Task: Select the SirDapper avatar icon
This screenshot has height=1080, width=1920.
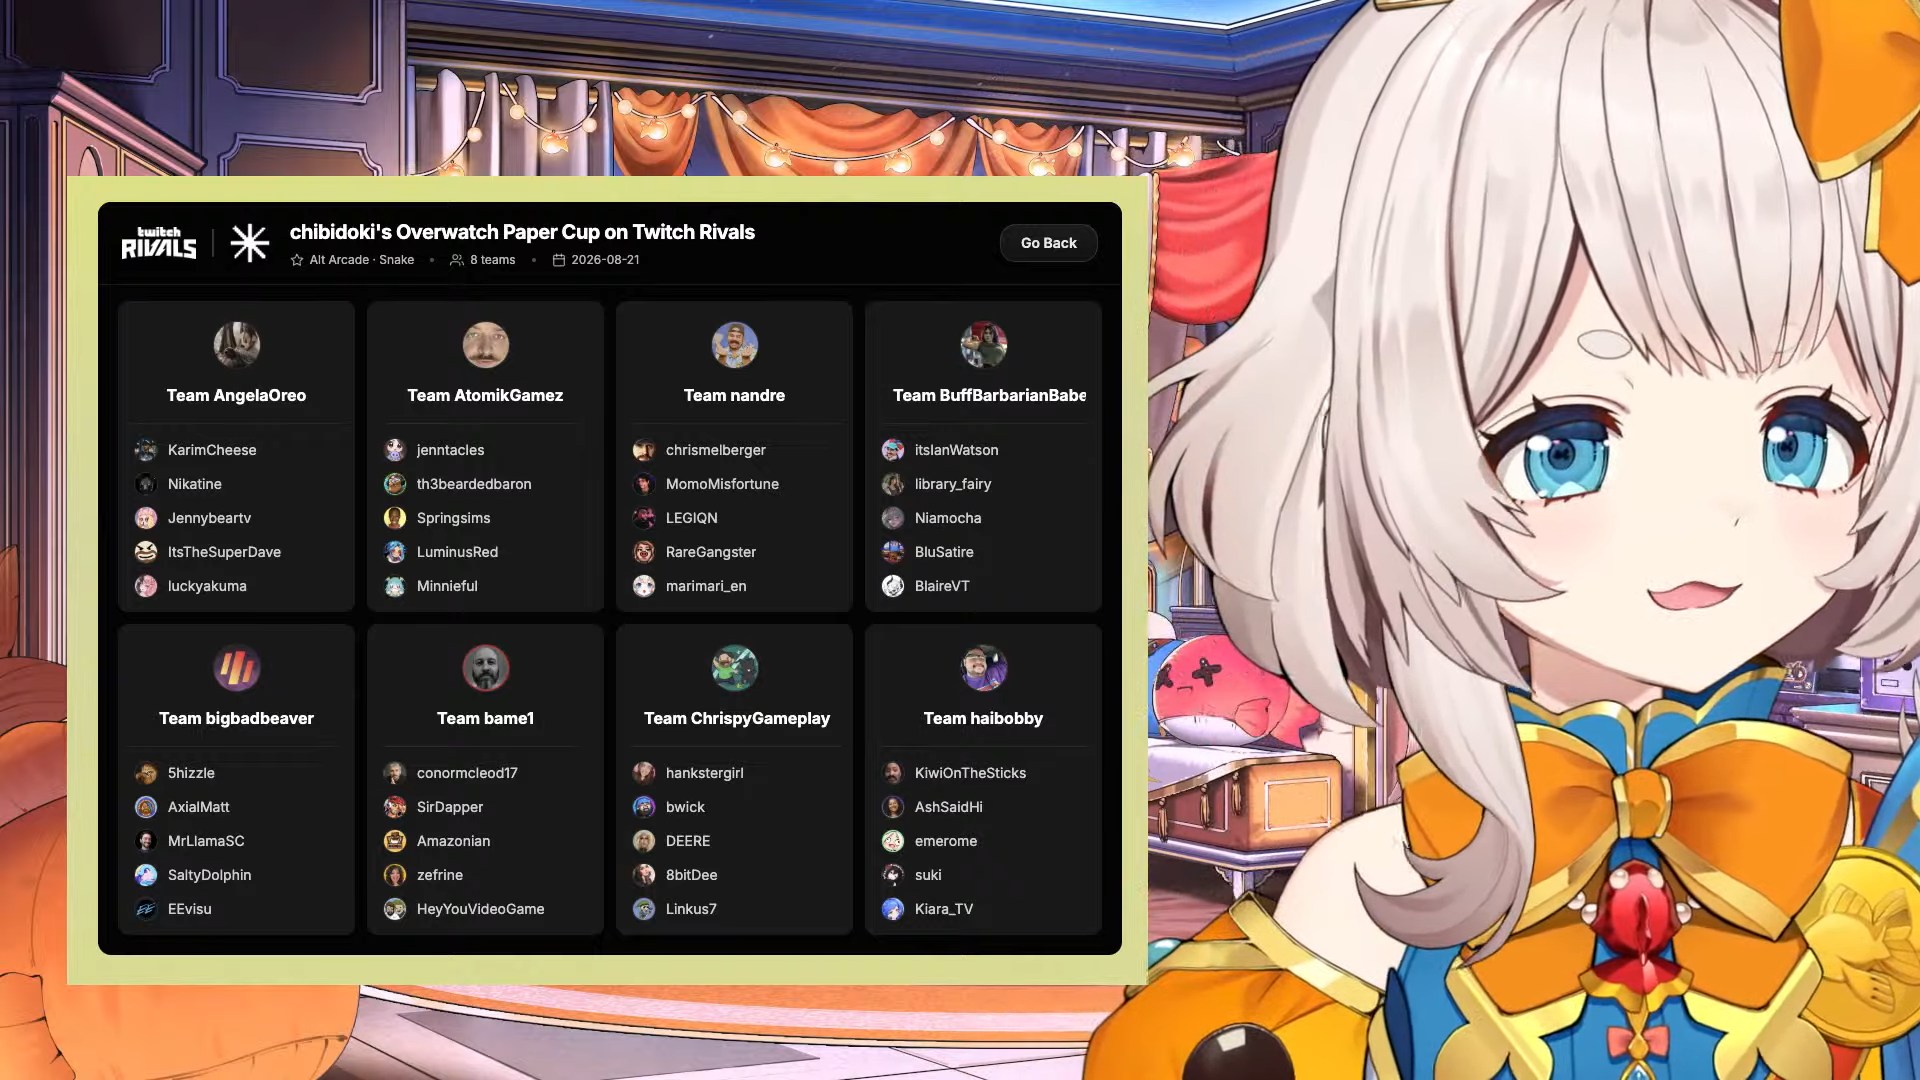Action: click(395, 807)
